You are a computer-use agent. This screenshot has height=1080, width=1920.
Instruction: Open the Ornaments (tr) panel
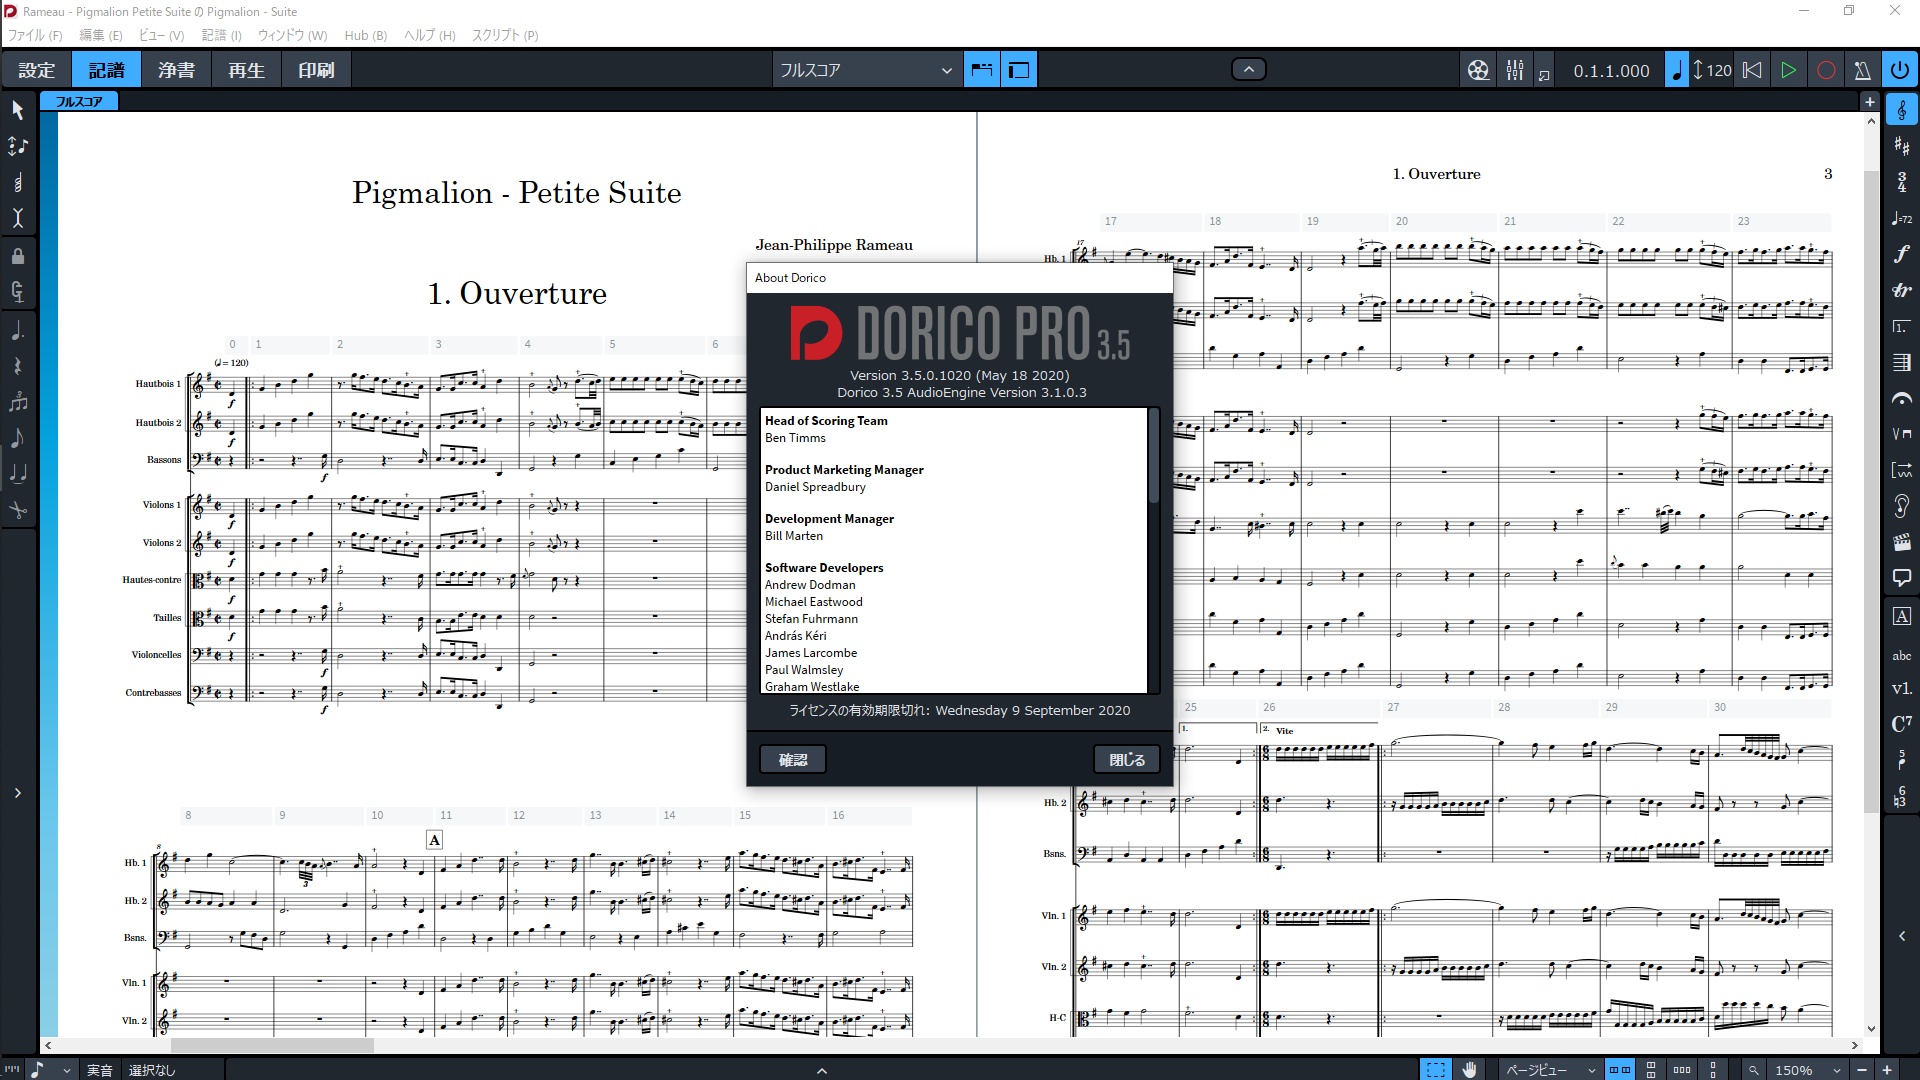click(x=1901, y=290)
